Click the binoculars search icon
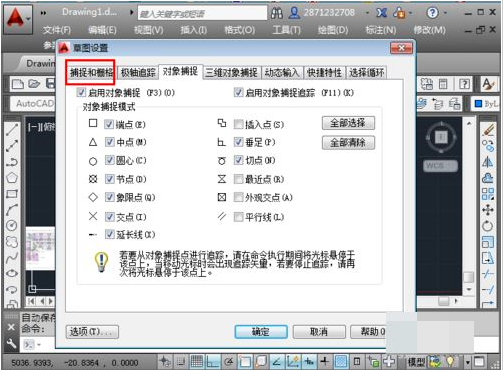Image resolution: width=503 pixels, height=370 pixels. pos(277,13)
